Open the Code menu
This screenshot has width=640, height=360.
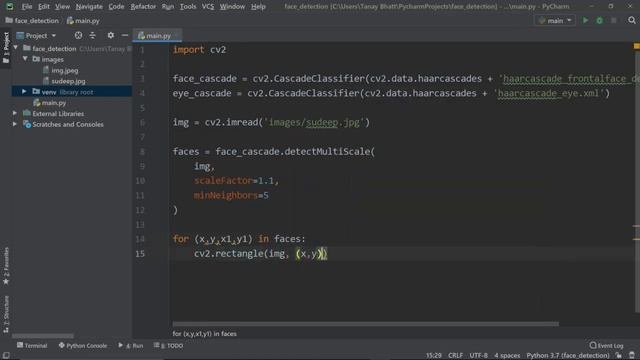coord(116,7)
